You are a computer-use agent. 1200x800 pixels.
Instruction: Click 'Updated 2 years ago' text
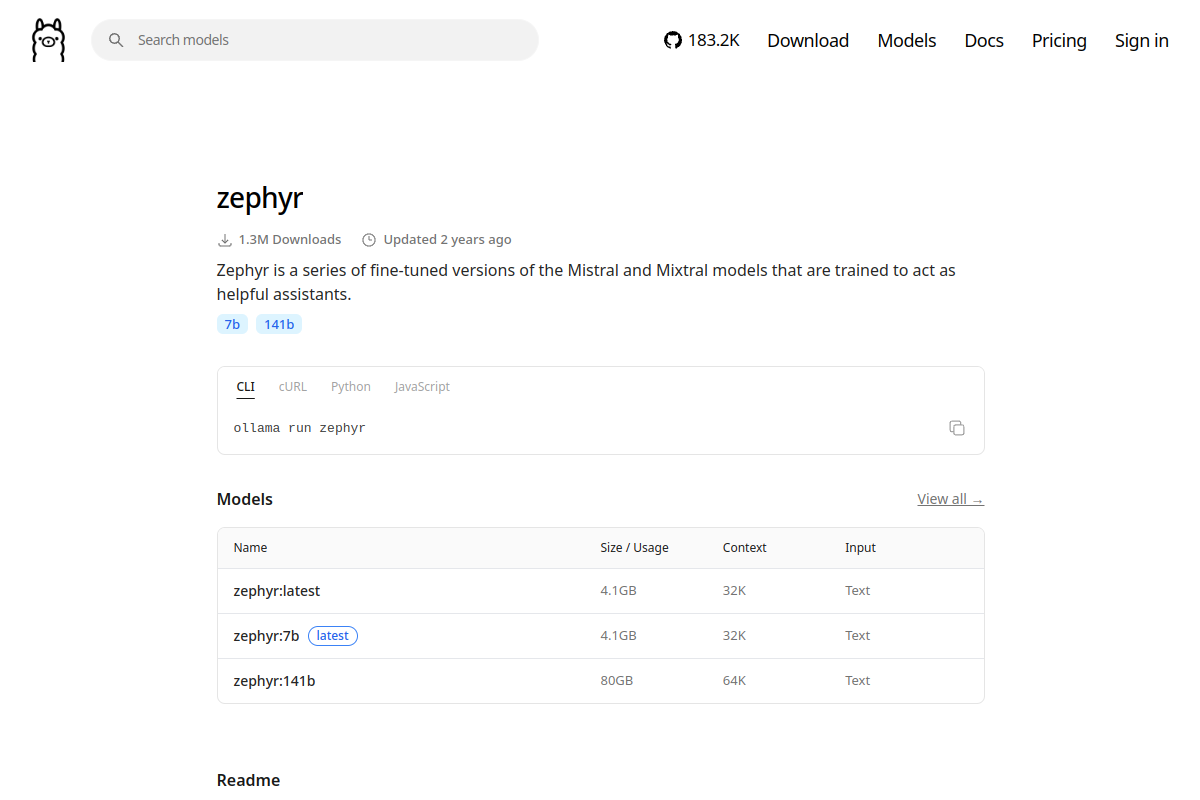pos(447,240)
